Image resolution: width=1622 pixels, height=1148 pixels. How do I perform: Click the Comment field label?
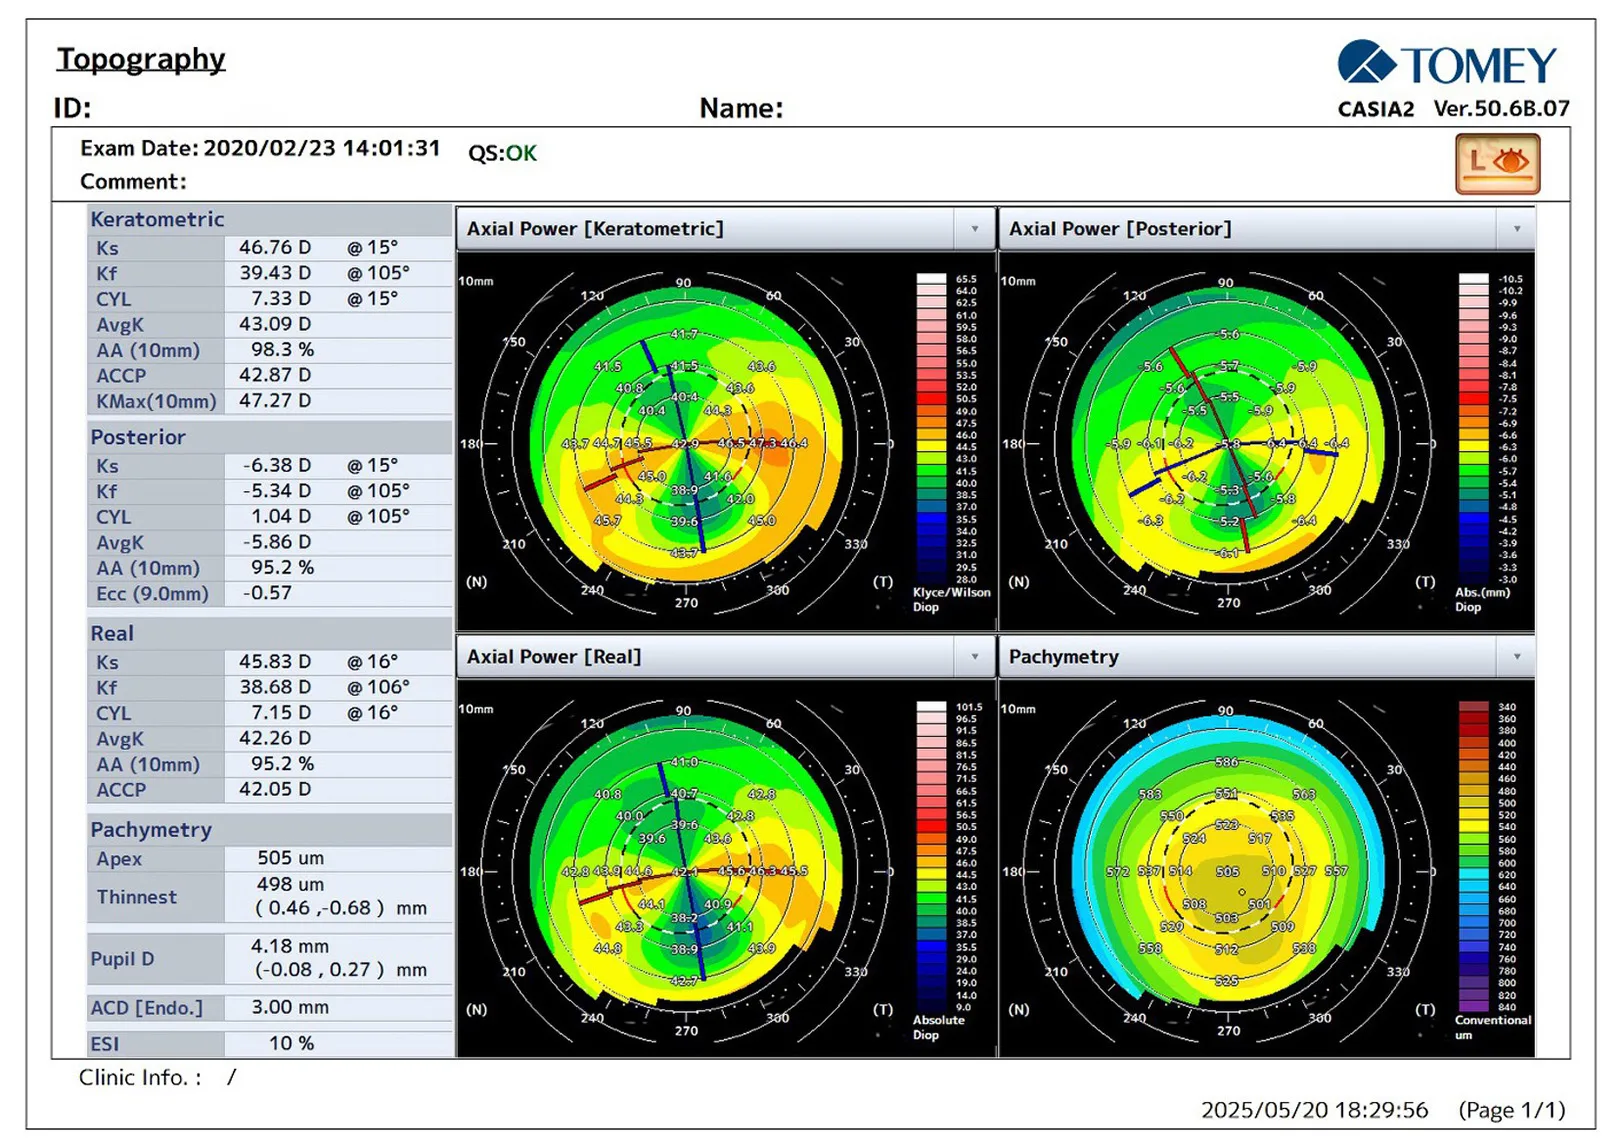point(133,182)
